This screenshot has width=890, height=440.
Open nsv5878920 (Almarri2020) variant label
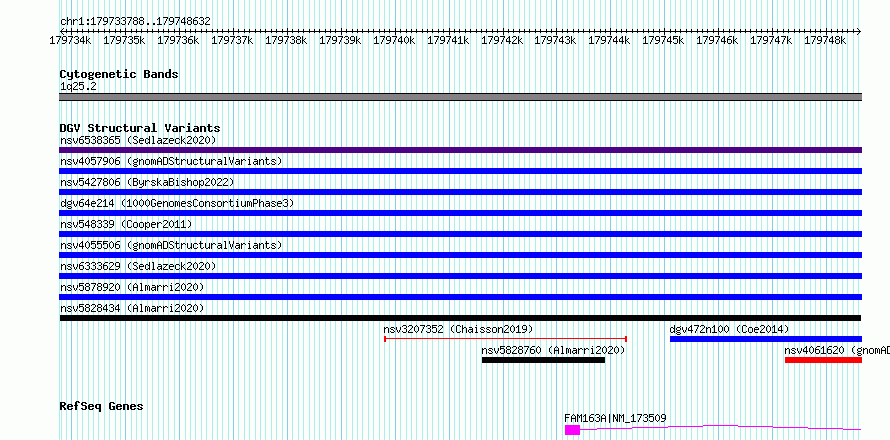(132, 287)
